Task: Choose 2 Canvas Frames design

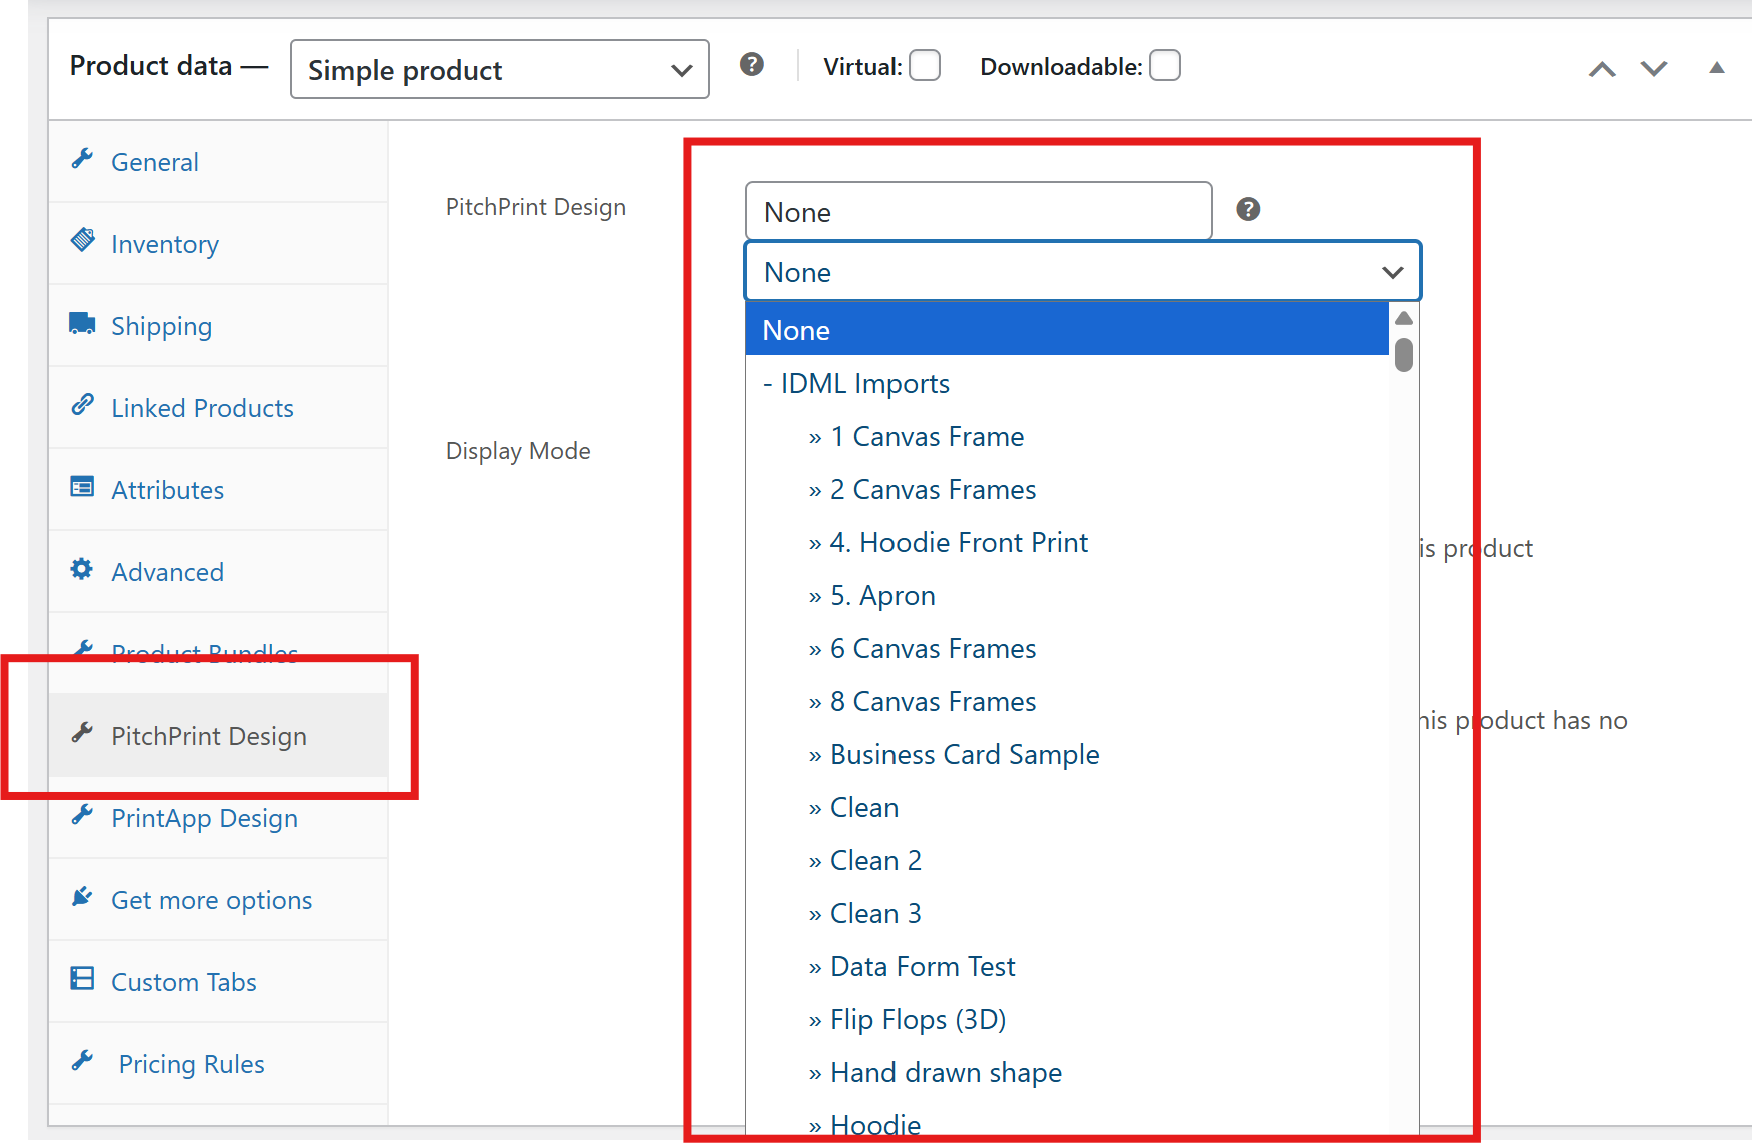Action: tap(1067, 489)
